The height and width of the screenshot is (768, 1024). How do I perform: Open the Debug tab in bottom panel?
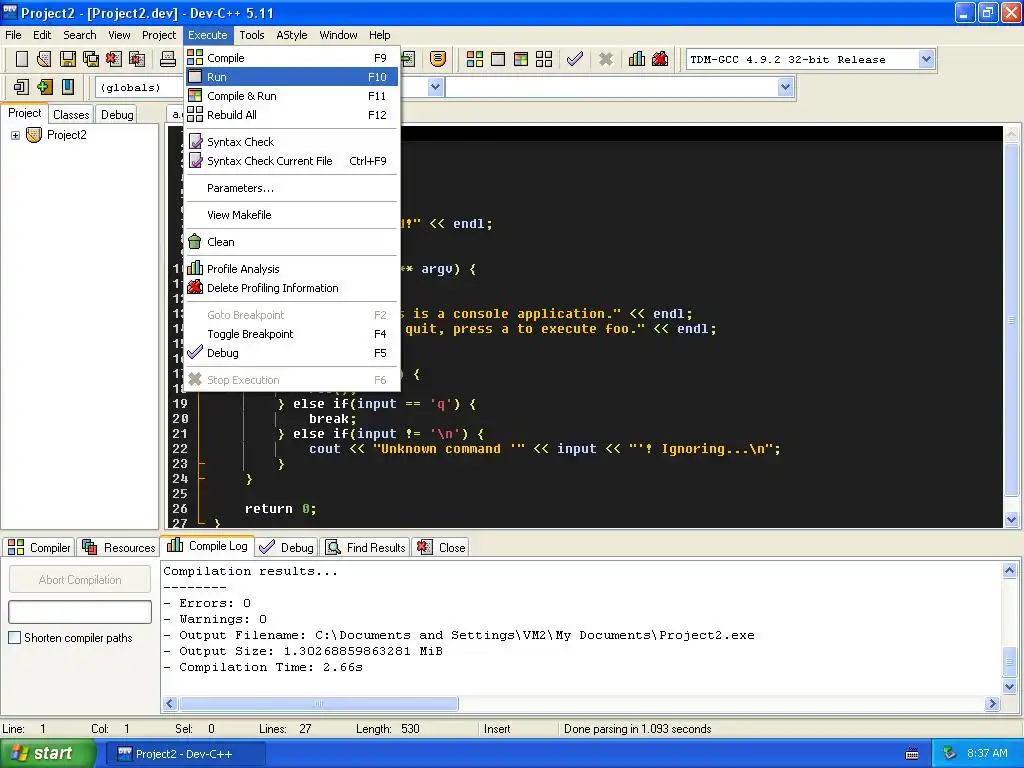tap(286, 547)
